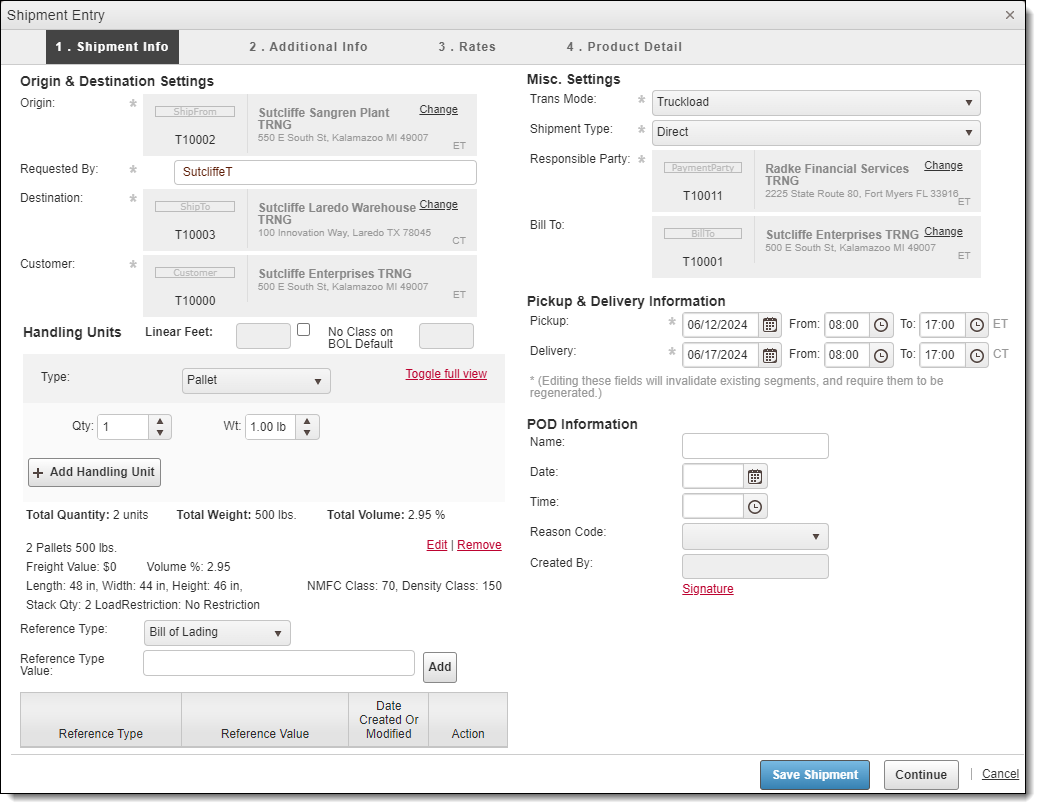Image resolution: width=1041 pixels, height=809 pixels.
Task: Click the Pickup To time clock icon
Action: [976, 324]
